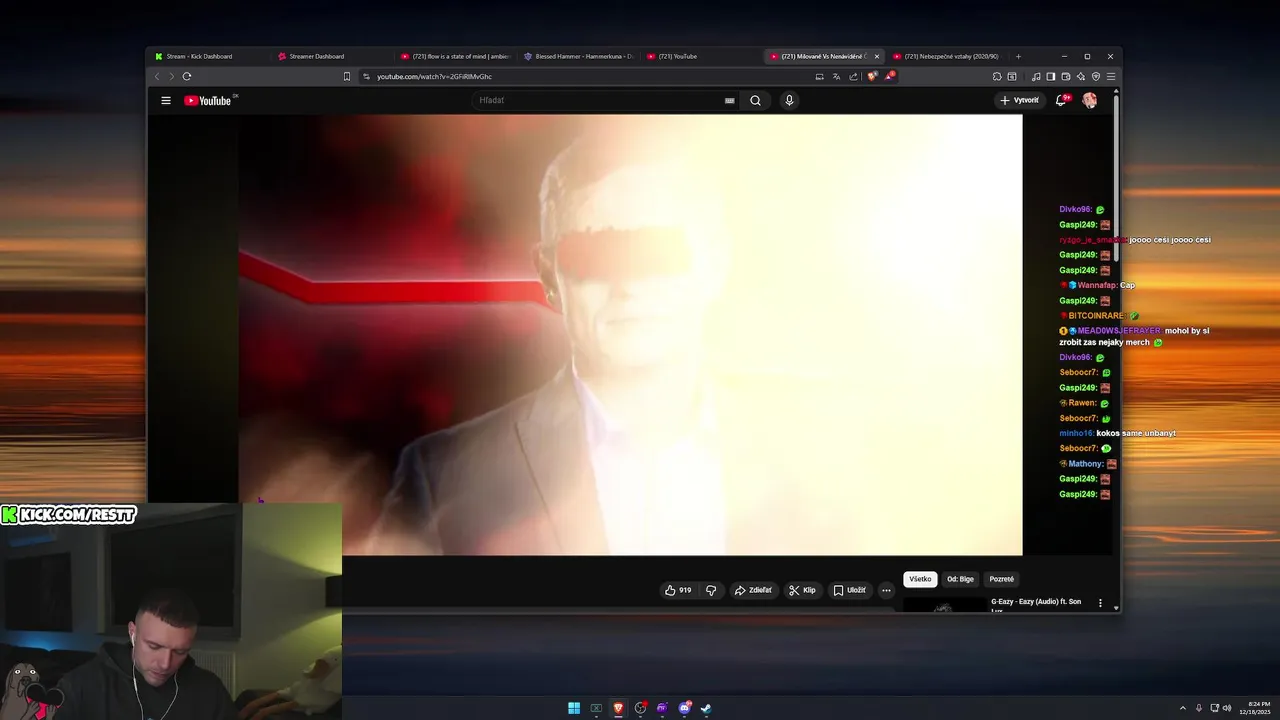Click the translate page icon in address bar
1280x720 pixels.
click(x=837, y=76)
